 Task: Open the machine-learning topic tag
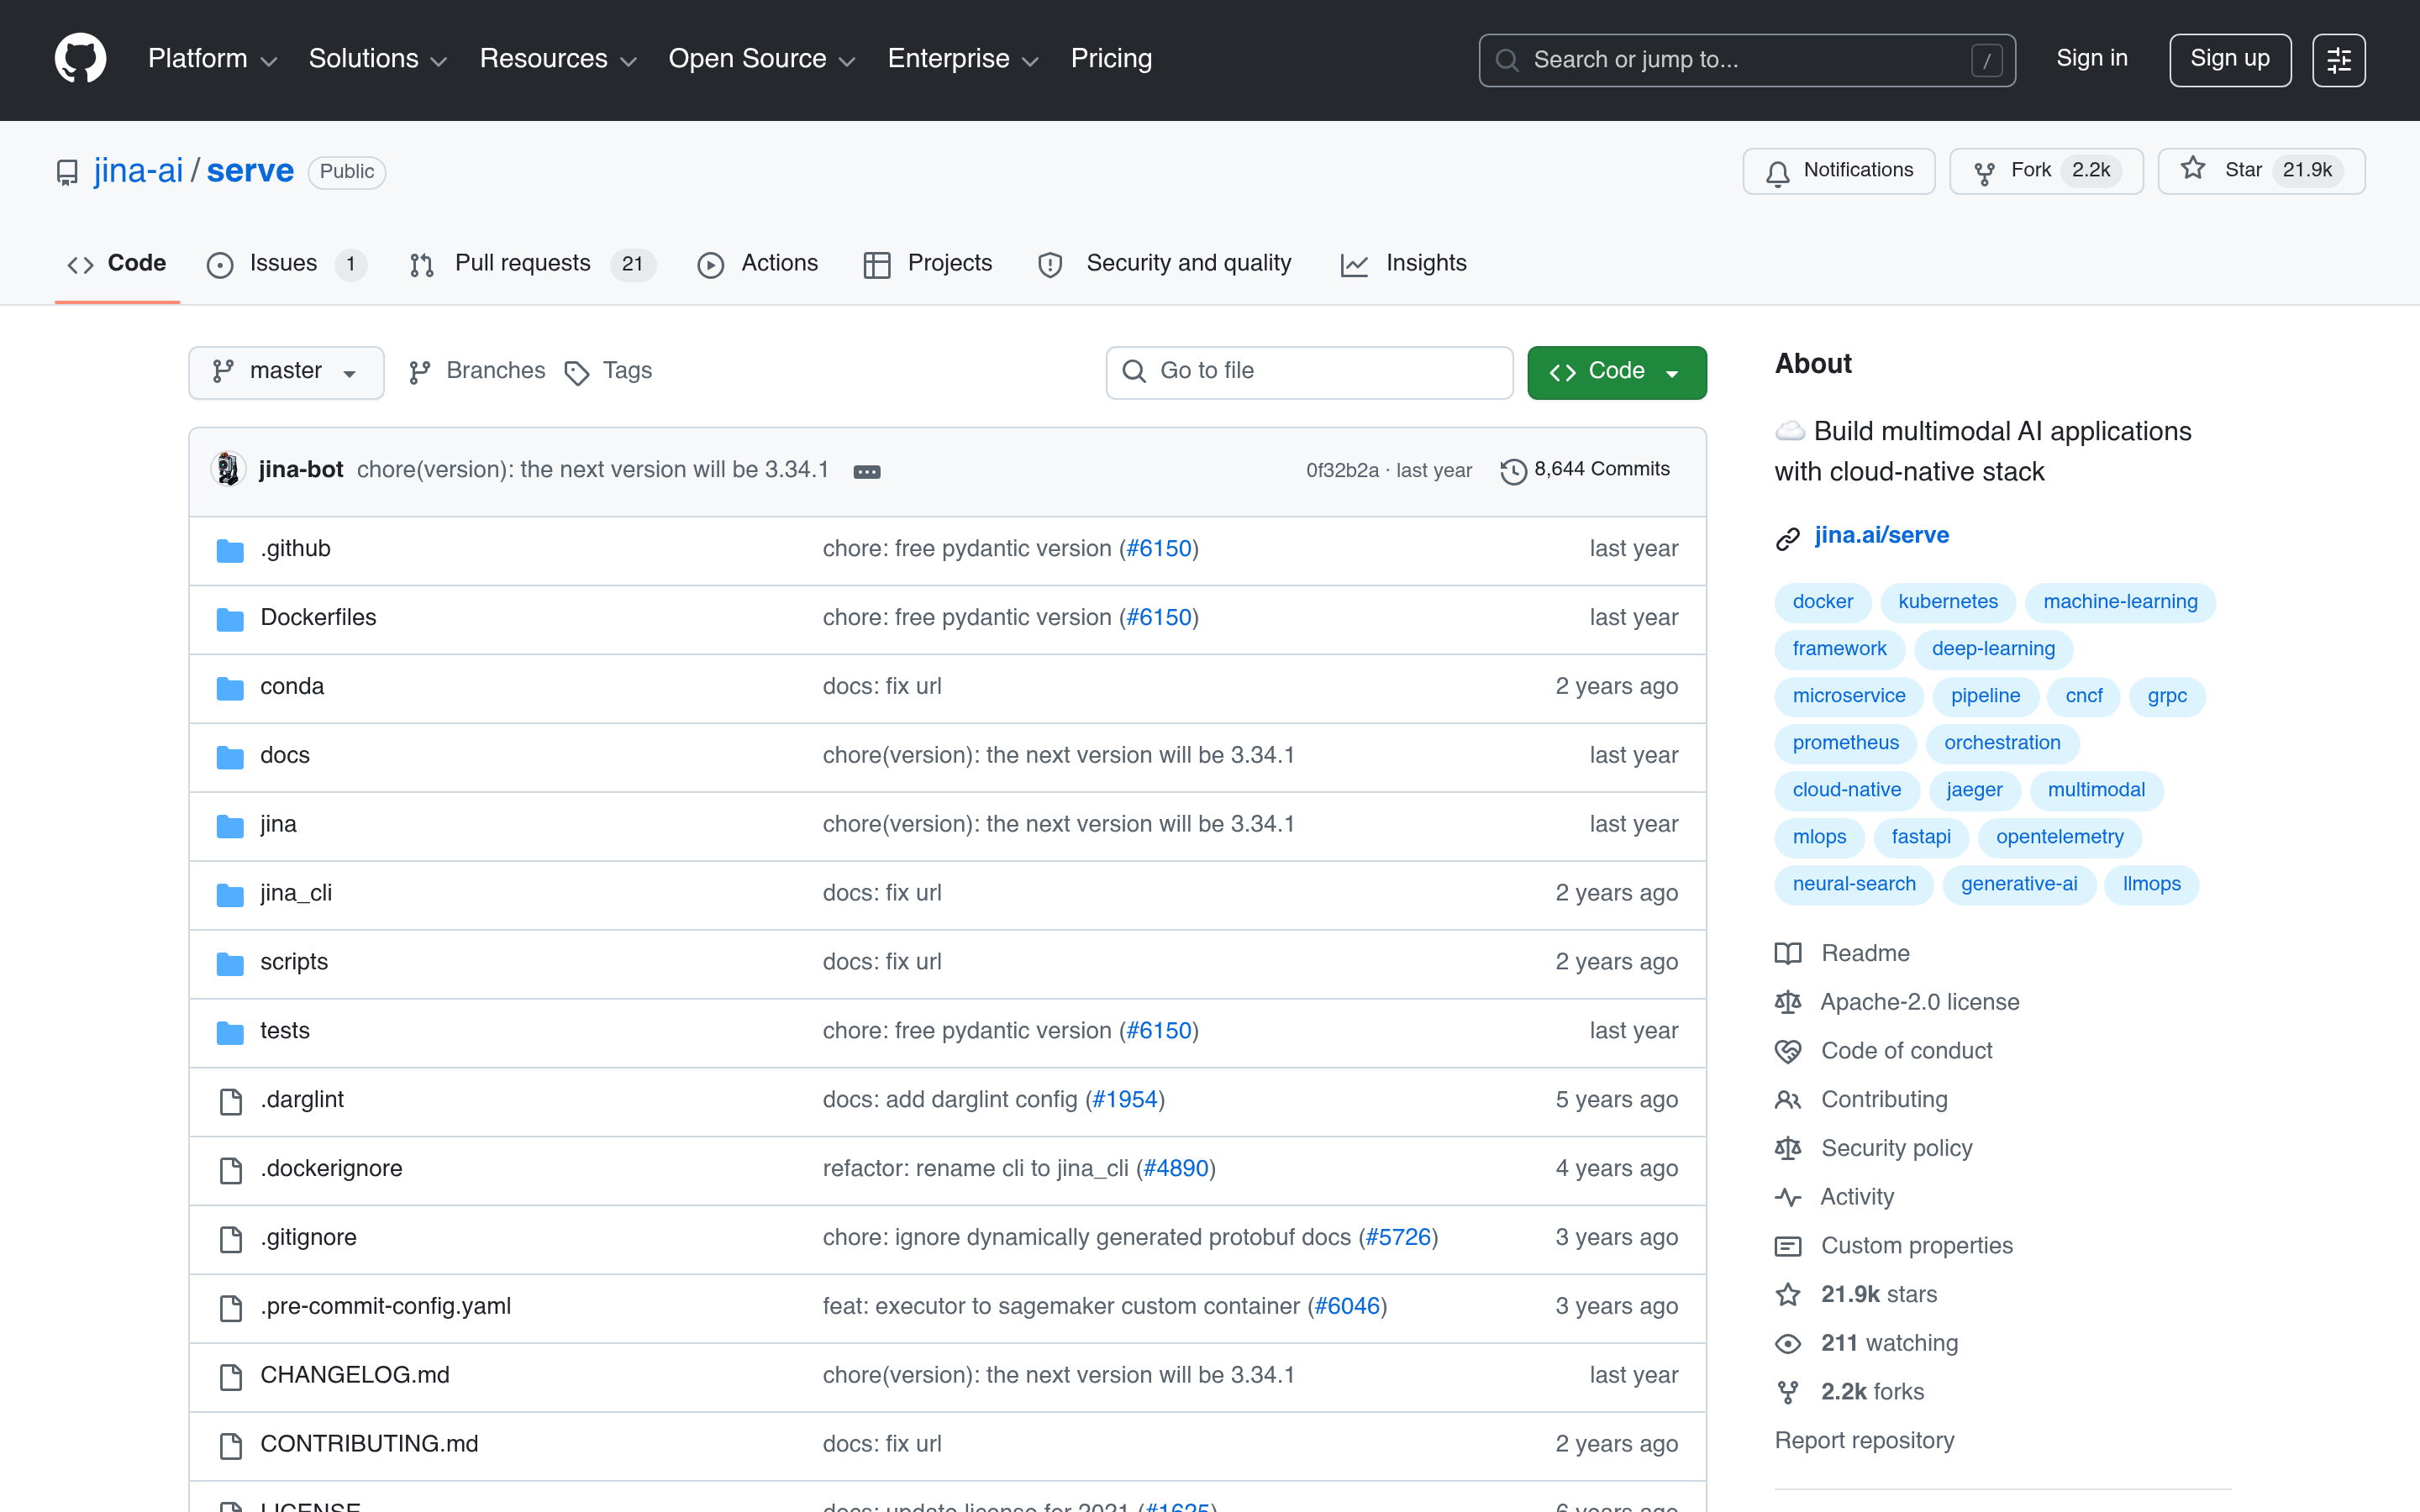(x=2120, y=602)
